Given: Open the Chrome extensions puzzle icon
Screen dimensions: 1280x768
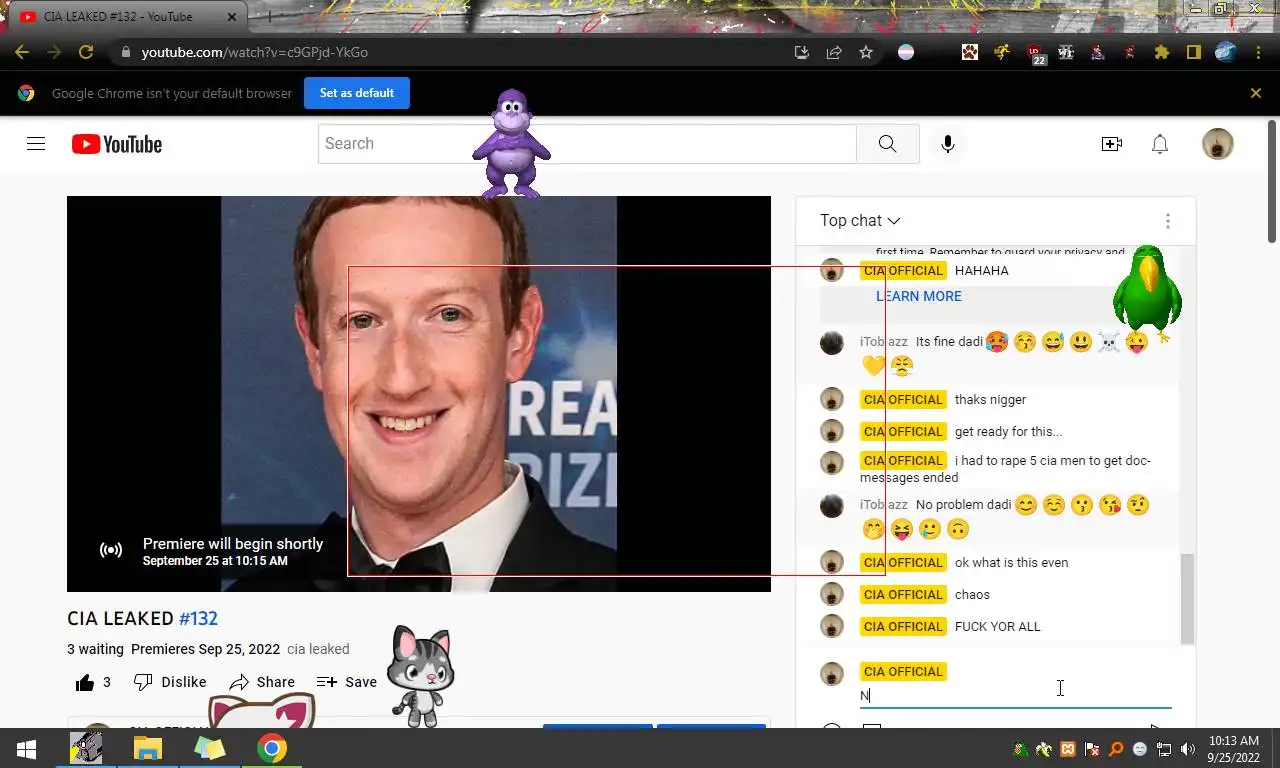Looking at the screenshot, I should 1161,52.
